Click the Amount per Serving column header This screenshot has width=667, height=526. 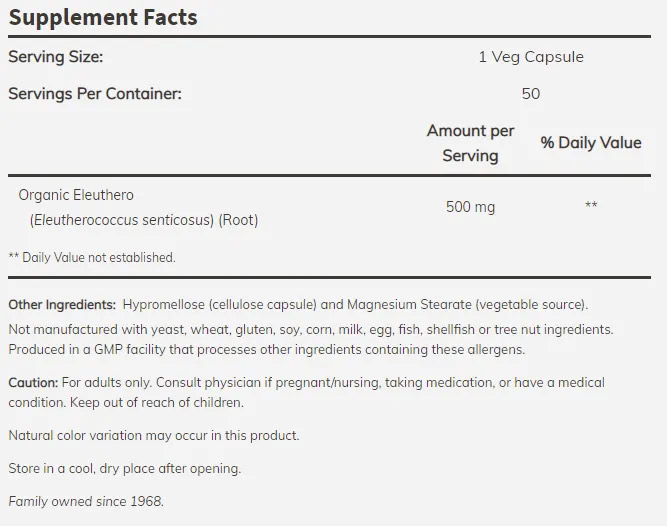470,143
